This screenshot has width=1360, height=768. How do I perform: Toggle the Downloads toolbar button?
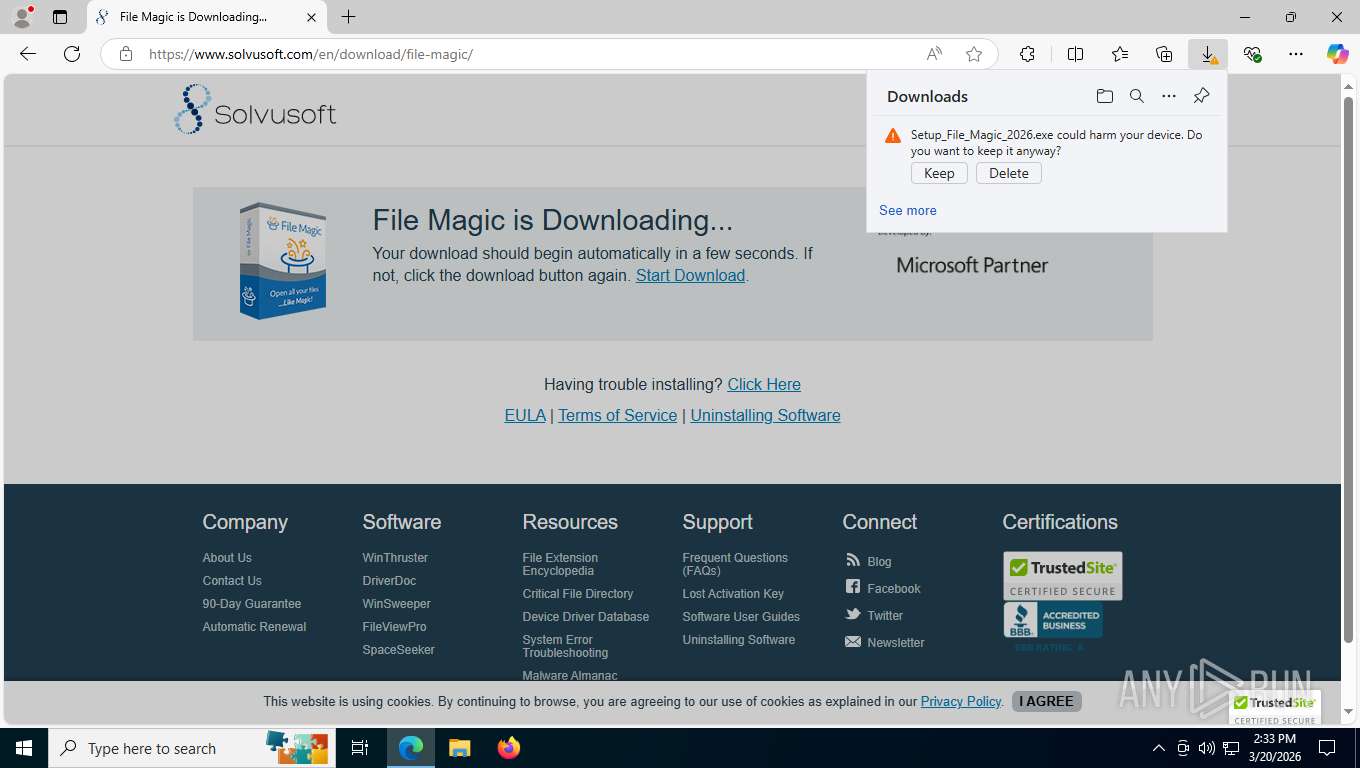(x=1208, y=54)
